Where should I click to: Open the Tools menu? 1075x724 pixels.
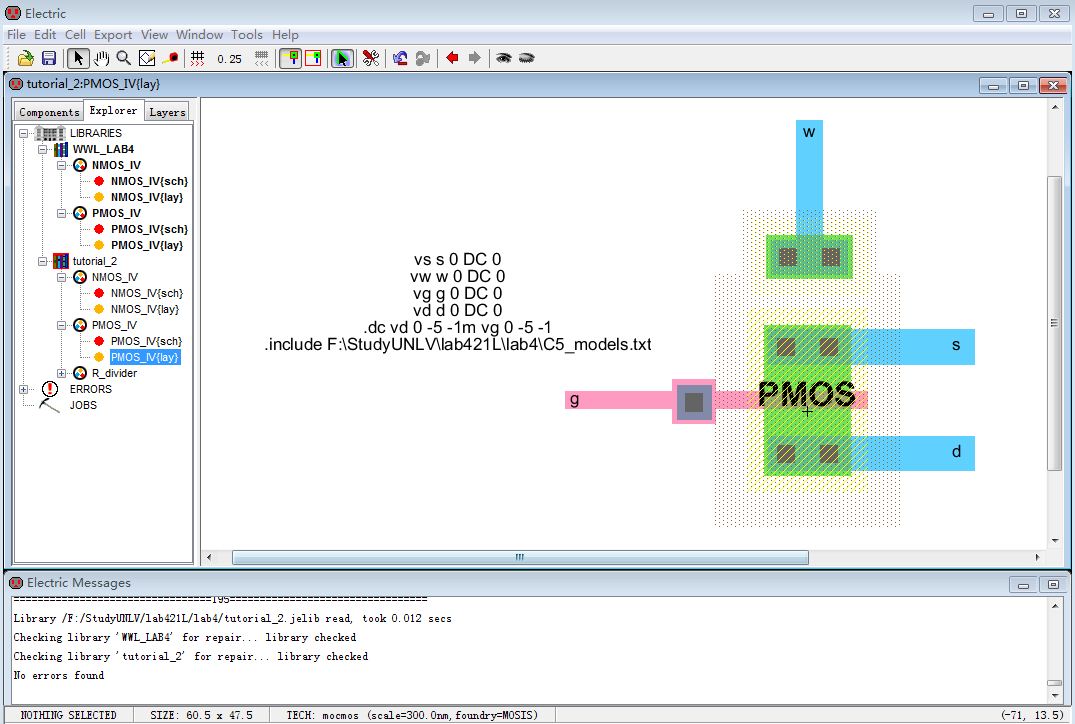tap(247, 34)
